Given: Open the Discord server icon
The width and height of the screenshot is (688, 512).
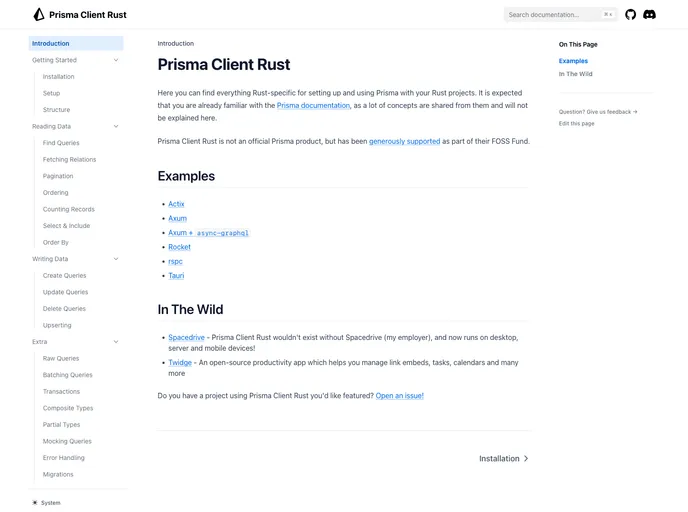Looking at the screenshot, I should 649,15.
